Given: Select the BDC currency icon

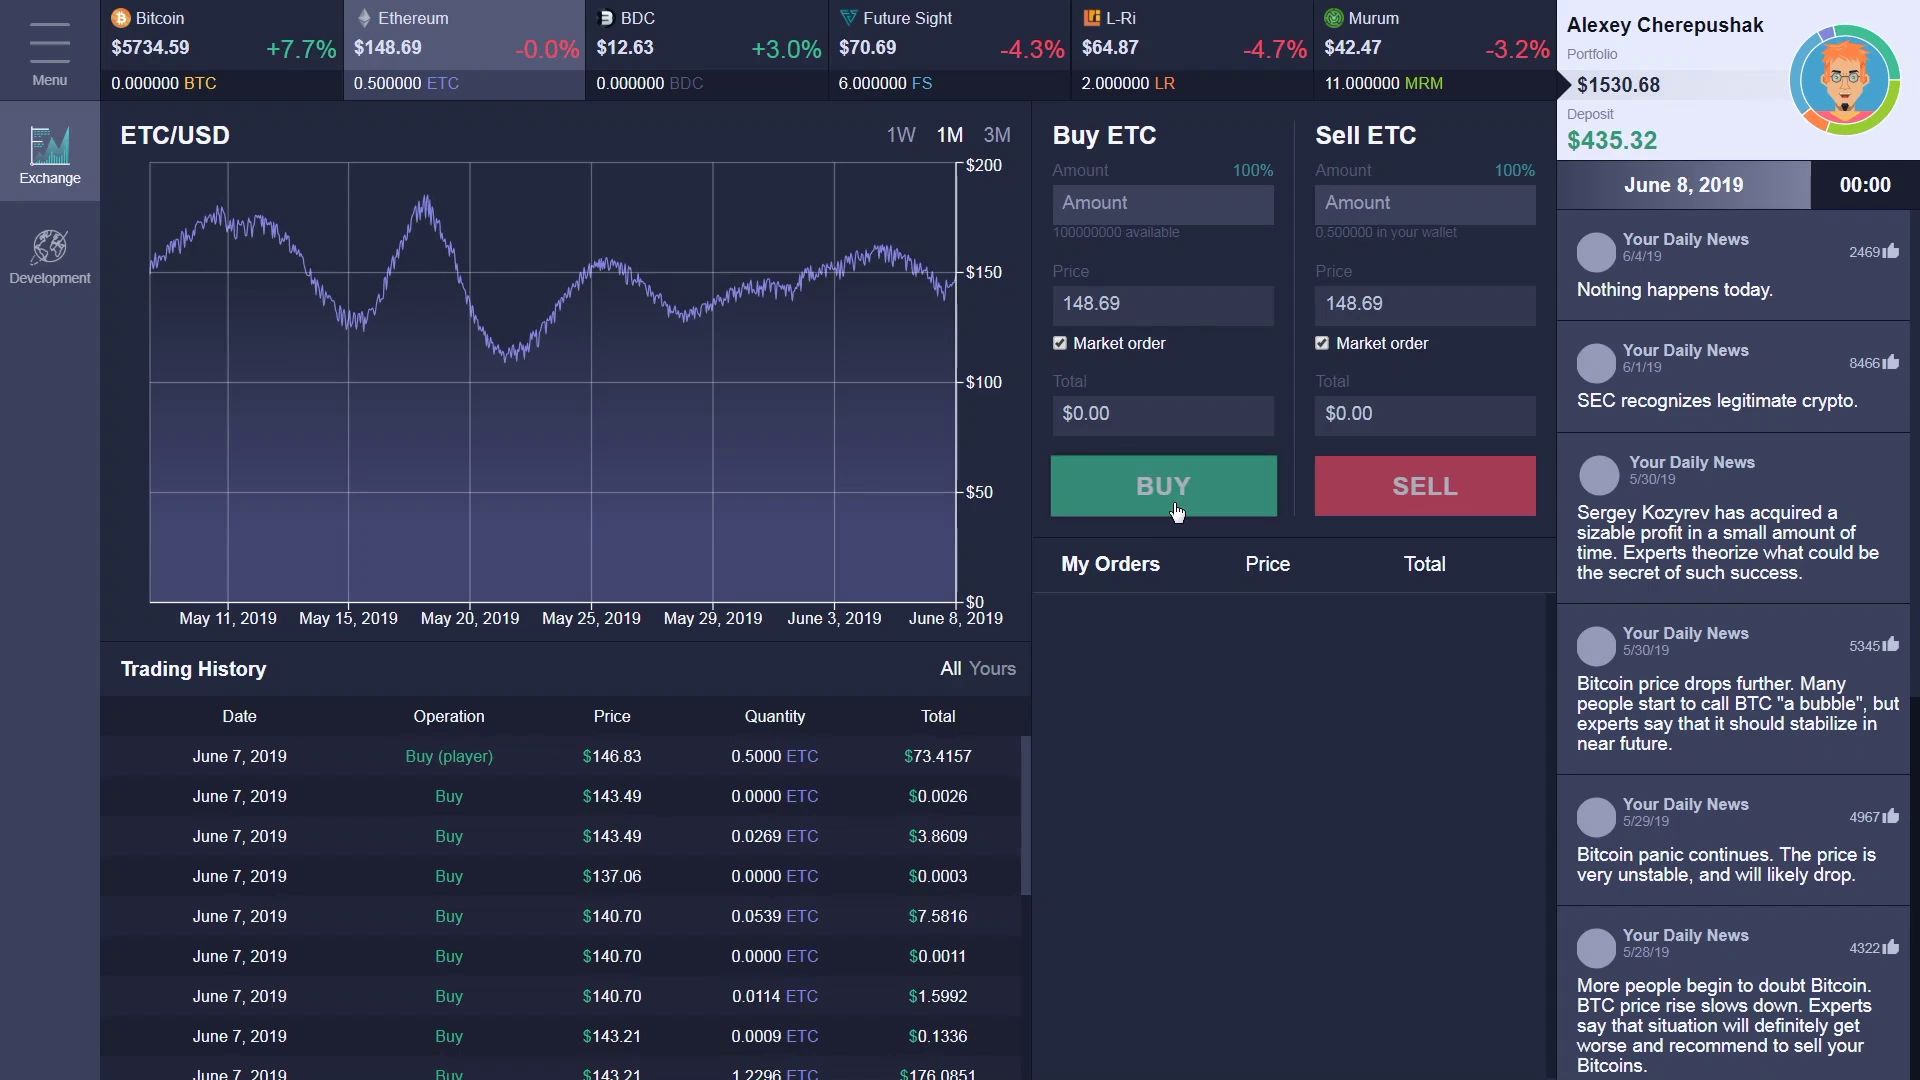Looking at the screenshot, I should 606,18.
